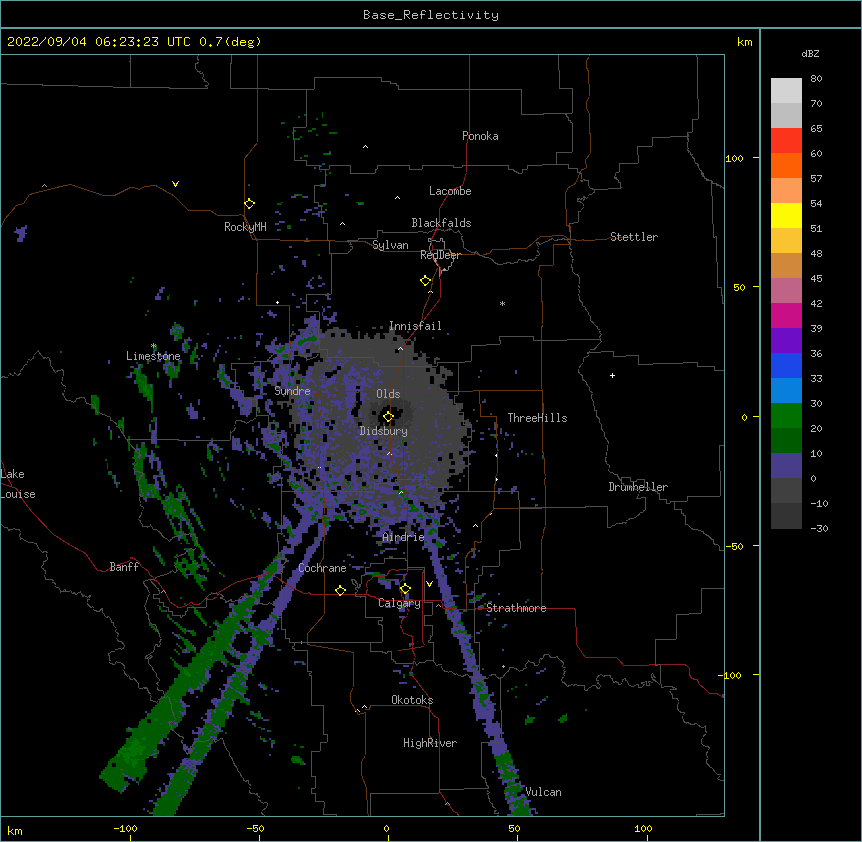Click the Sylvan town label
The width and height of the screenshot is (862, 842).
point(390,245)
